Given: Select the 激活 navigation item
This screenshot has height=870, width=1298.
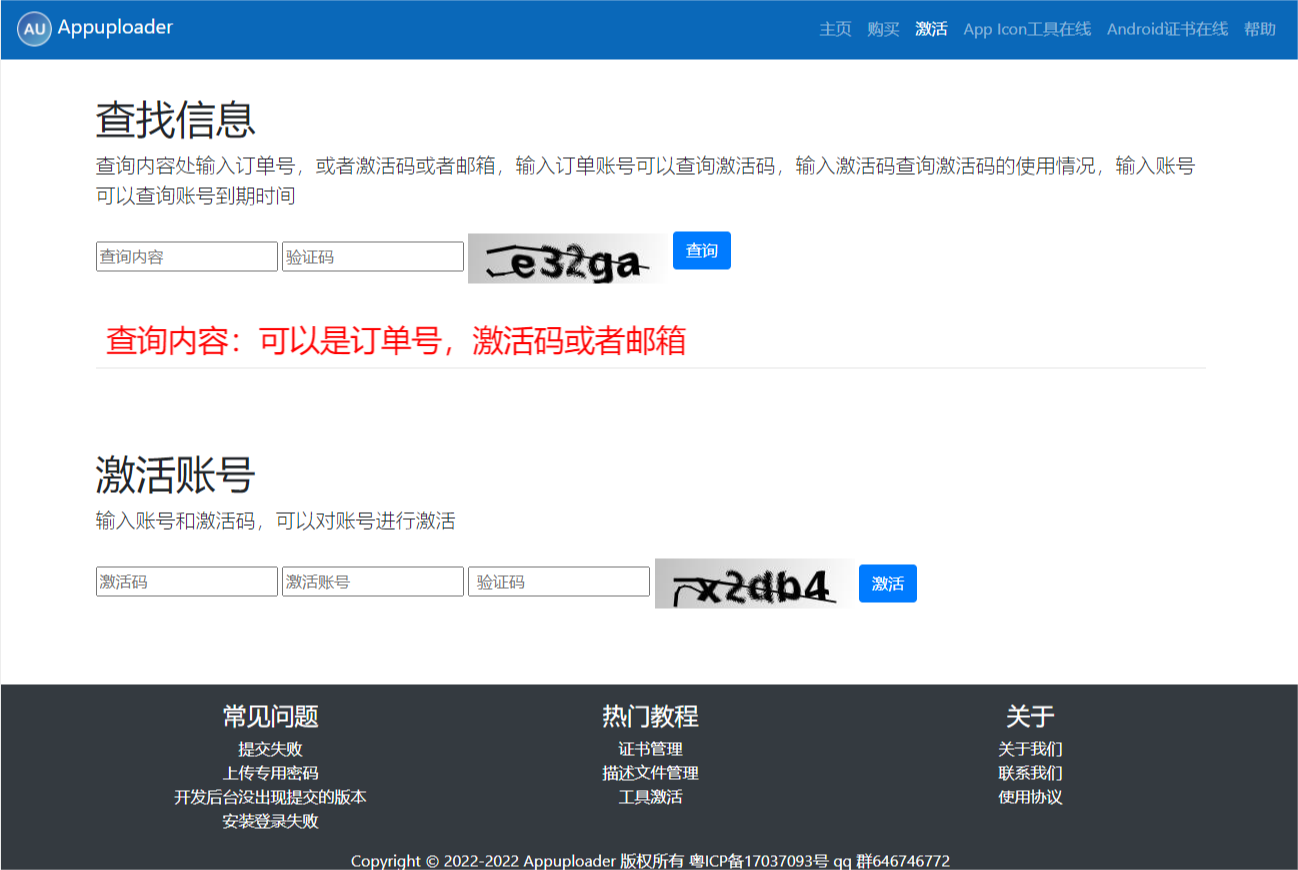Looking at the screenshot, I should [x=931, y=29].
